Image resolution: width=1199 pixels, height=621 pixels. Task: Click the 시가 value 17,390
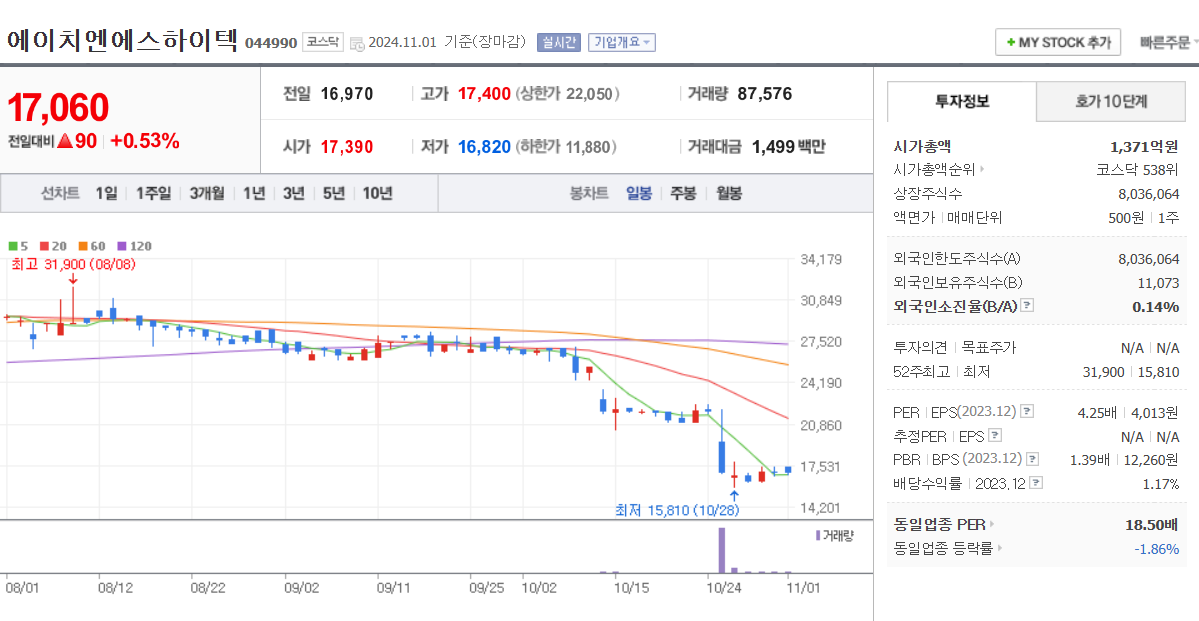[x=347, y=147]
